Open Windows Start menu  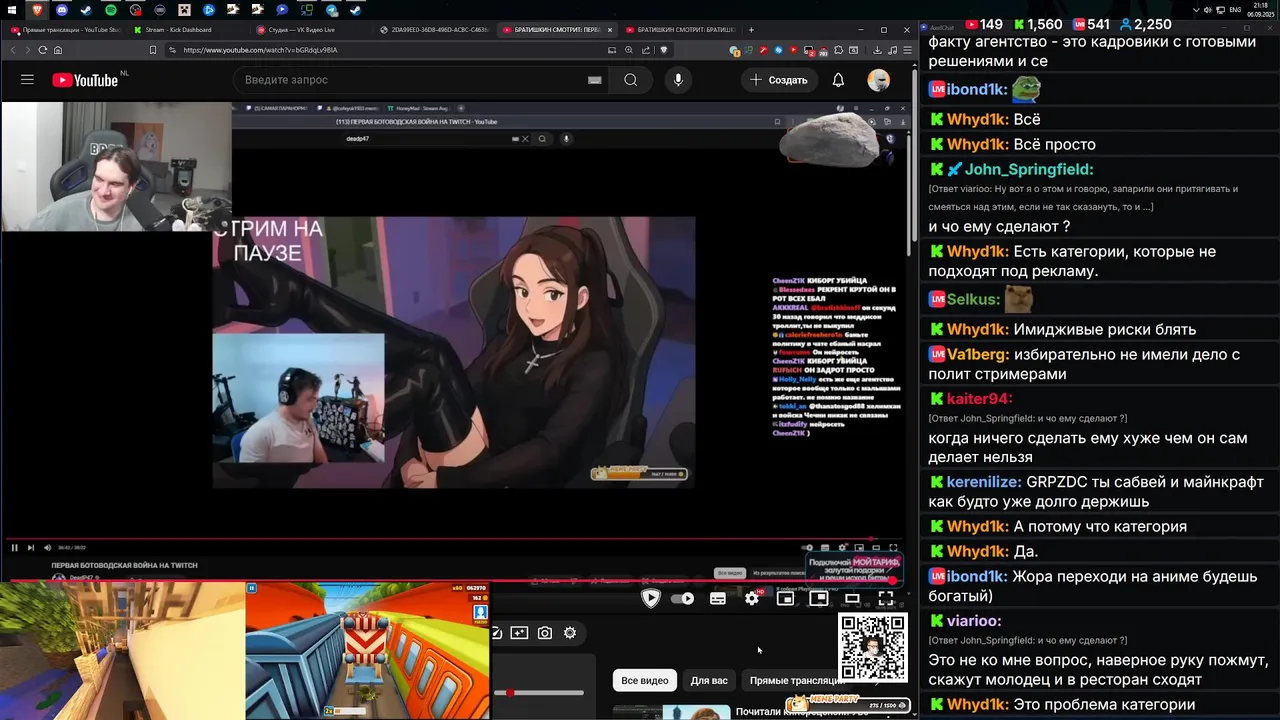coord(12,10)
